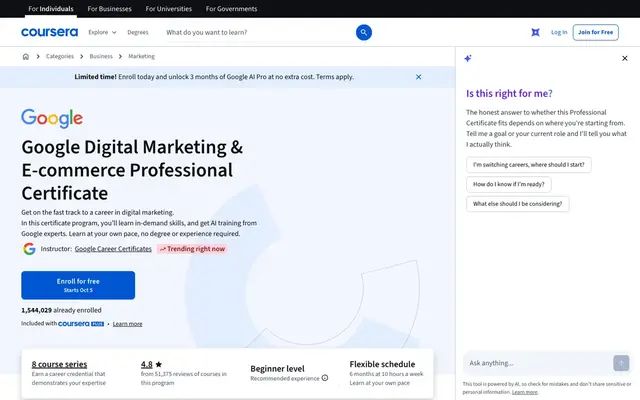
Task: Click the Google G instructor avatar
Action: coord(29,249)
